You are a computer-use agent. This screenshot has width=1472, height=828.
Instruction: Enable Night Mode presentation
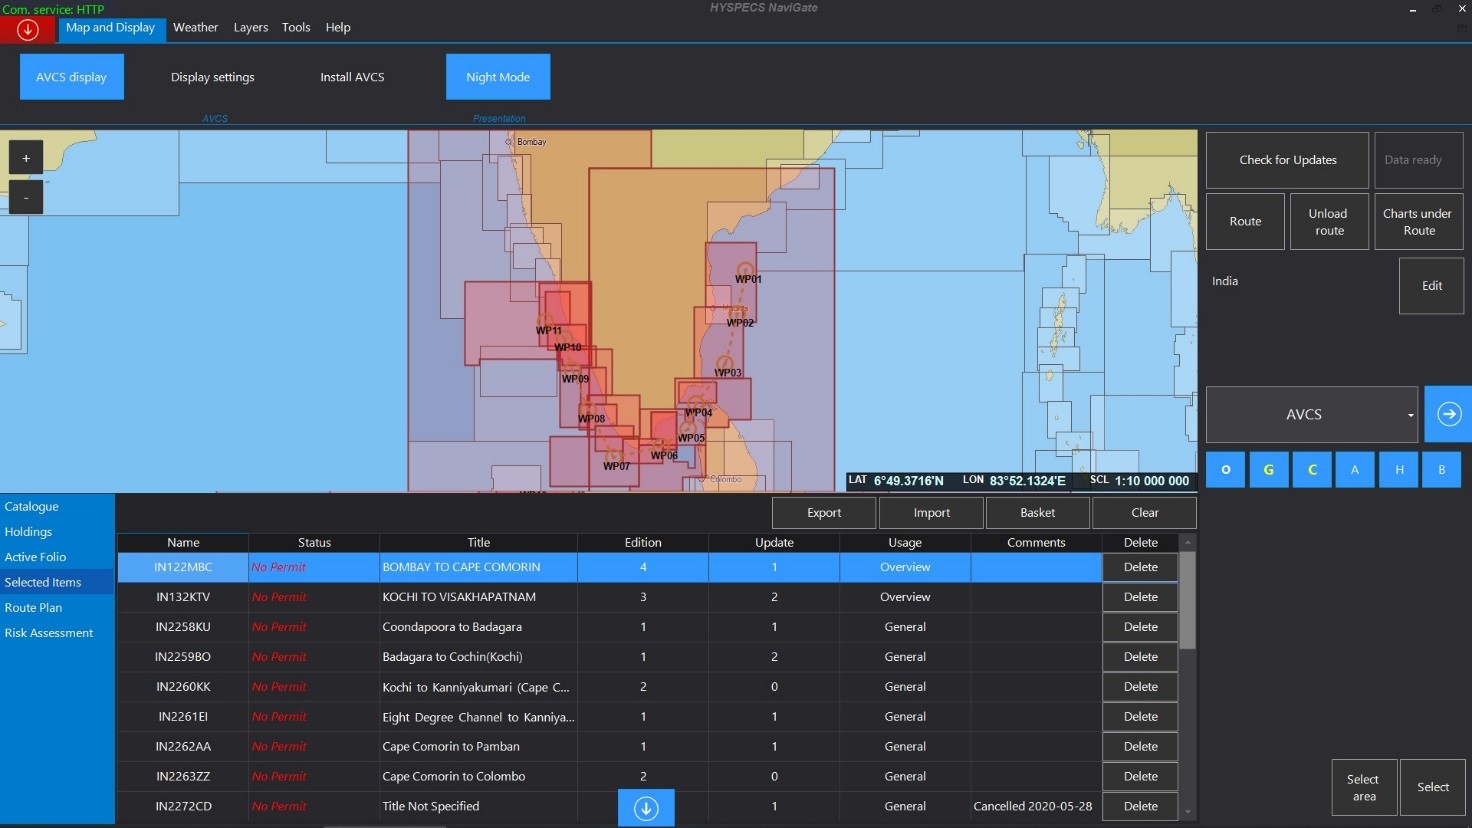pyautogui.click(x=498, y=77)
